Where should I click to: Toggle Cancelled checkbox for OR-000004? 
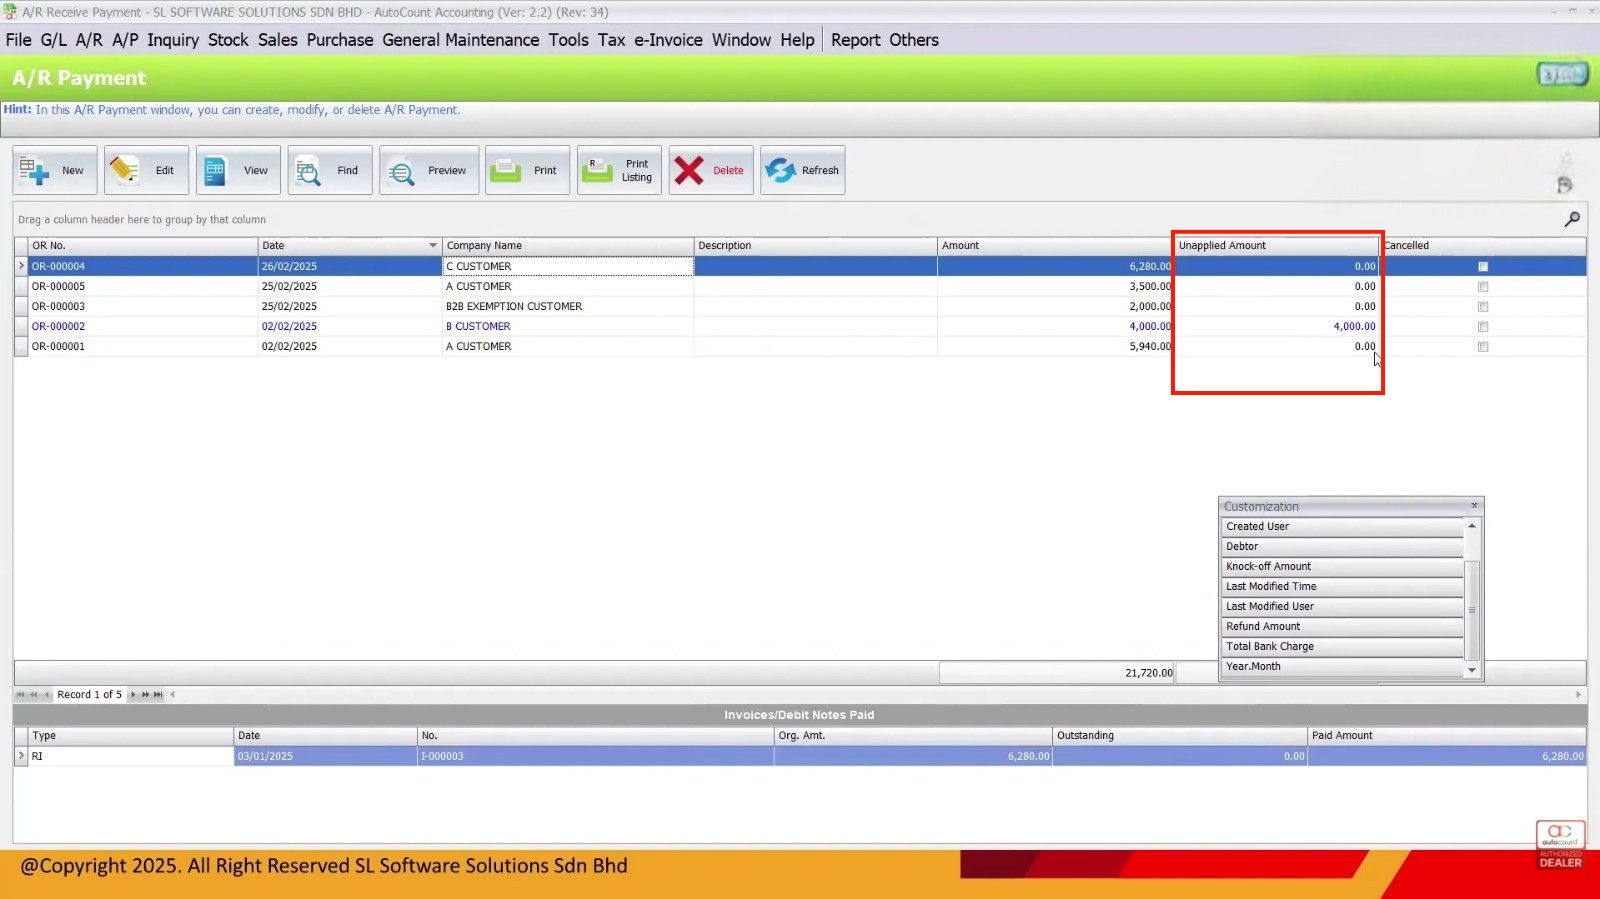tap(1483, 267)
